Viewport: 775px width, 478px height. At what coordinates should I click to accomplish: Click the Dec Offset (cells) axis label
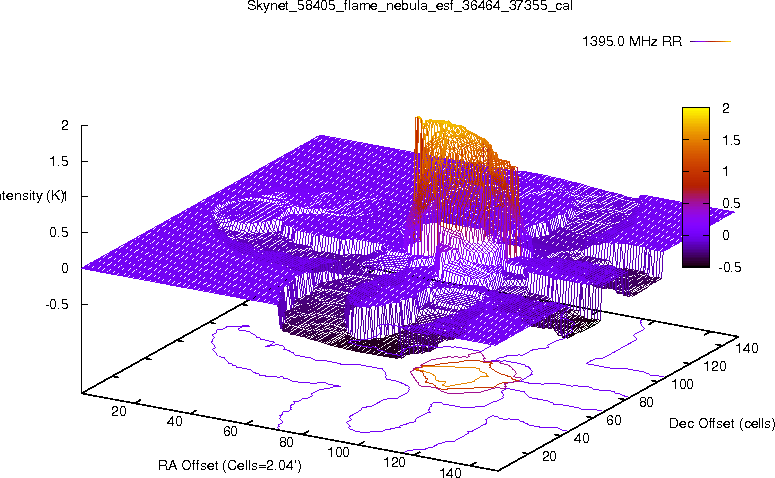pyautogui.click(x=722, y=423)
